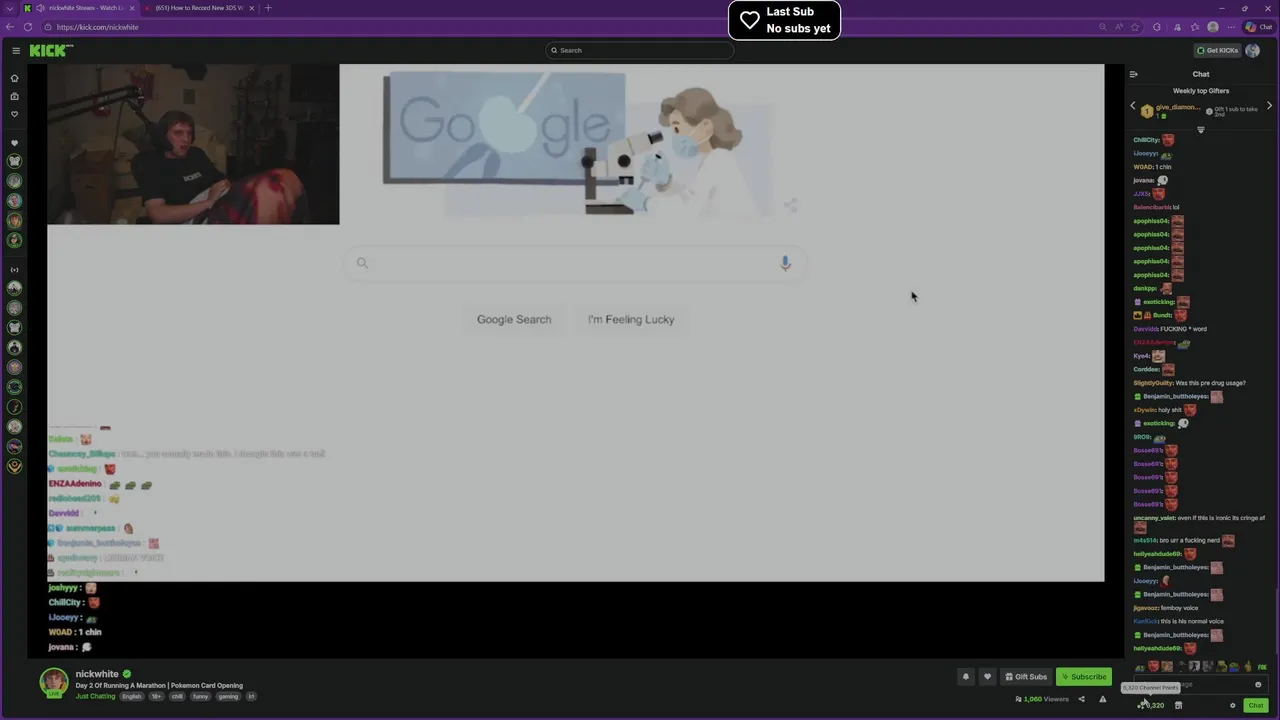Viewport: 1280px width, 720px height.
Task: Open Browse icon in Kick sidebar
Action: pyautogui.click(x=14, y=96)
